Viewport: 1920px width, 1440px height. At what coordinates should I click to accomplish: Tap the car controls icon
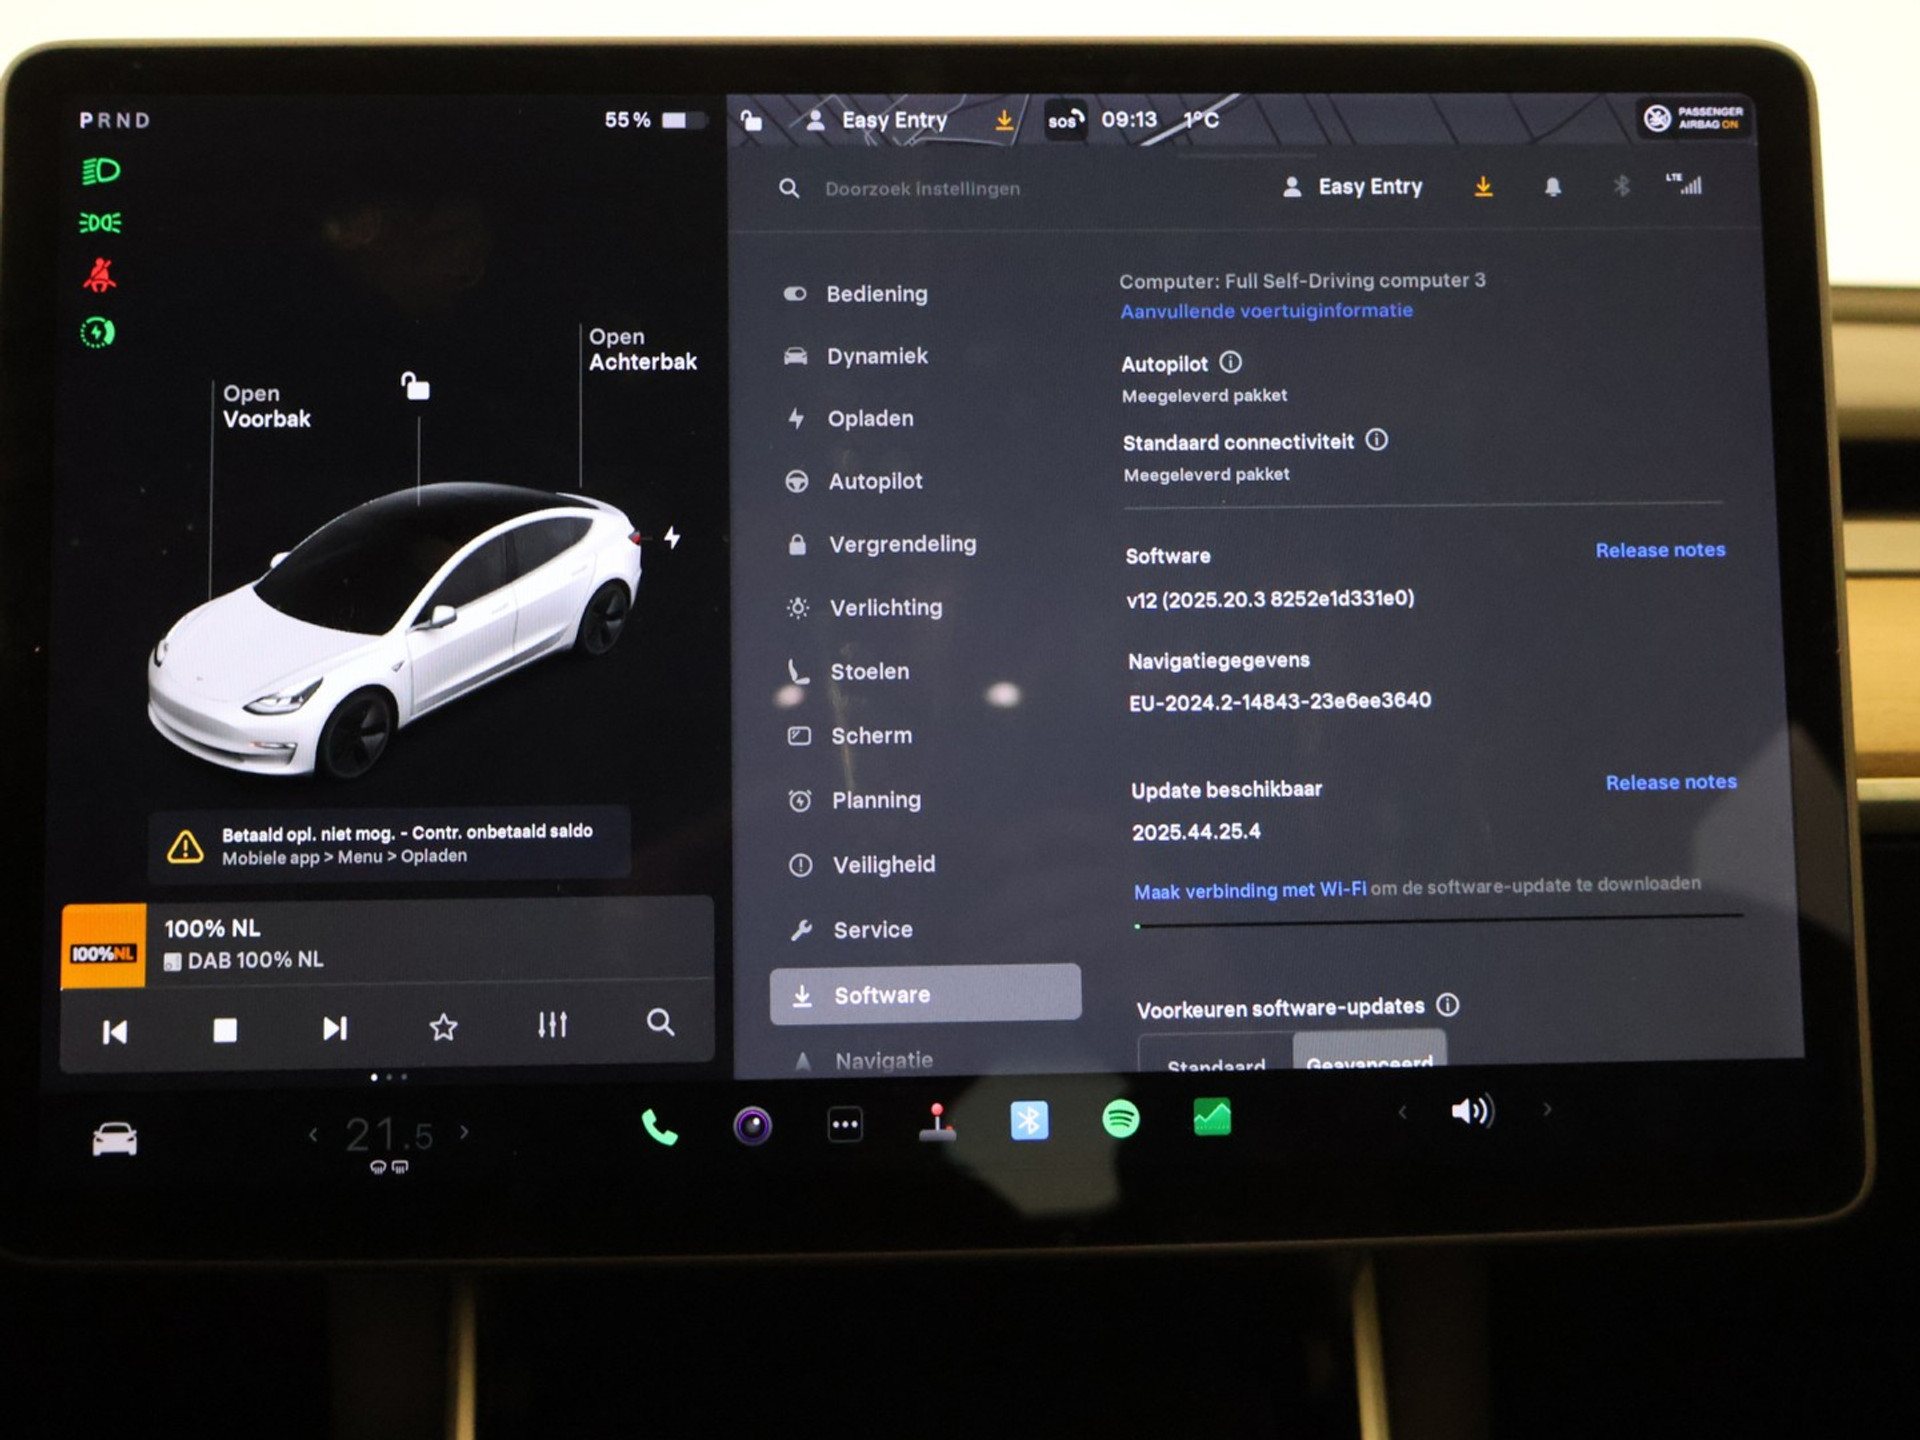[115, 1139]
